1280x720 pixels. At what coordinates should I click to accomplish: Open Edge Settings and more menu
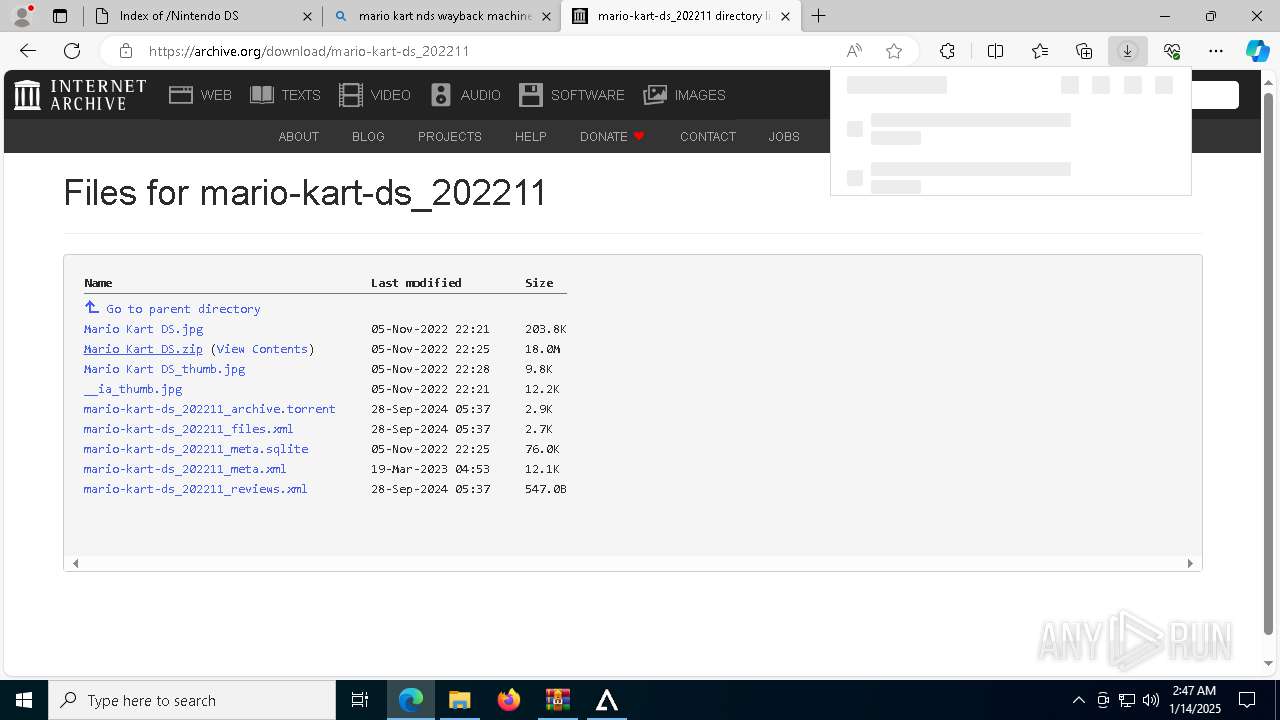point(1216,51)
